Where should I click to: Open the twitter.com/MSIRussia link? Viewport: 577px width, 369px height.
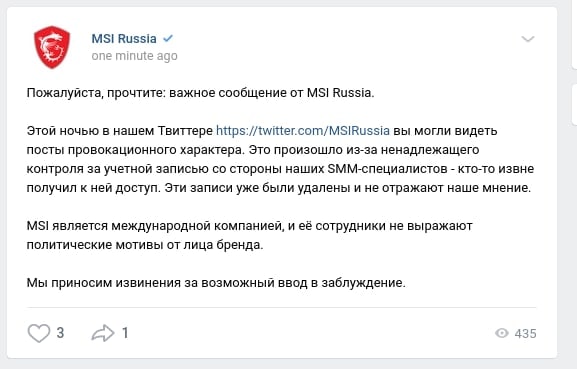pyautogui.click(x=303, y=131)
